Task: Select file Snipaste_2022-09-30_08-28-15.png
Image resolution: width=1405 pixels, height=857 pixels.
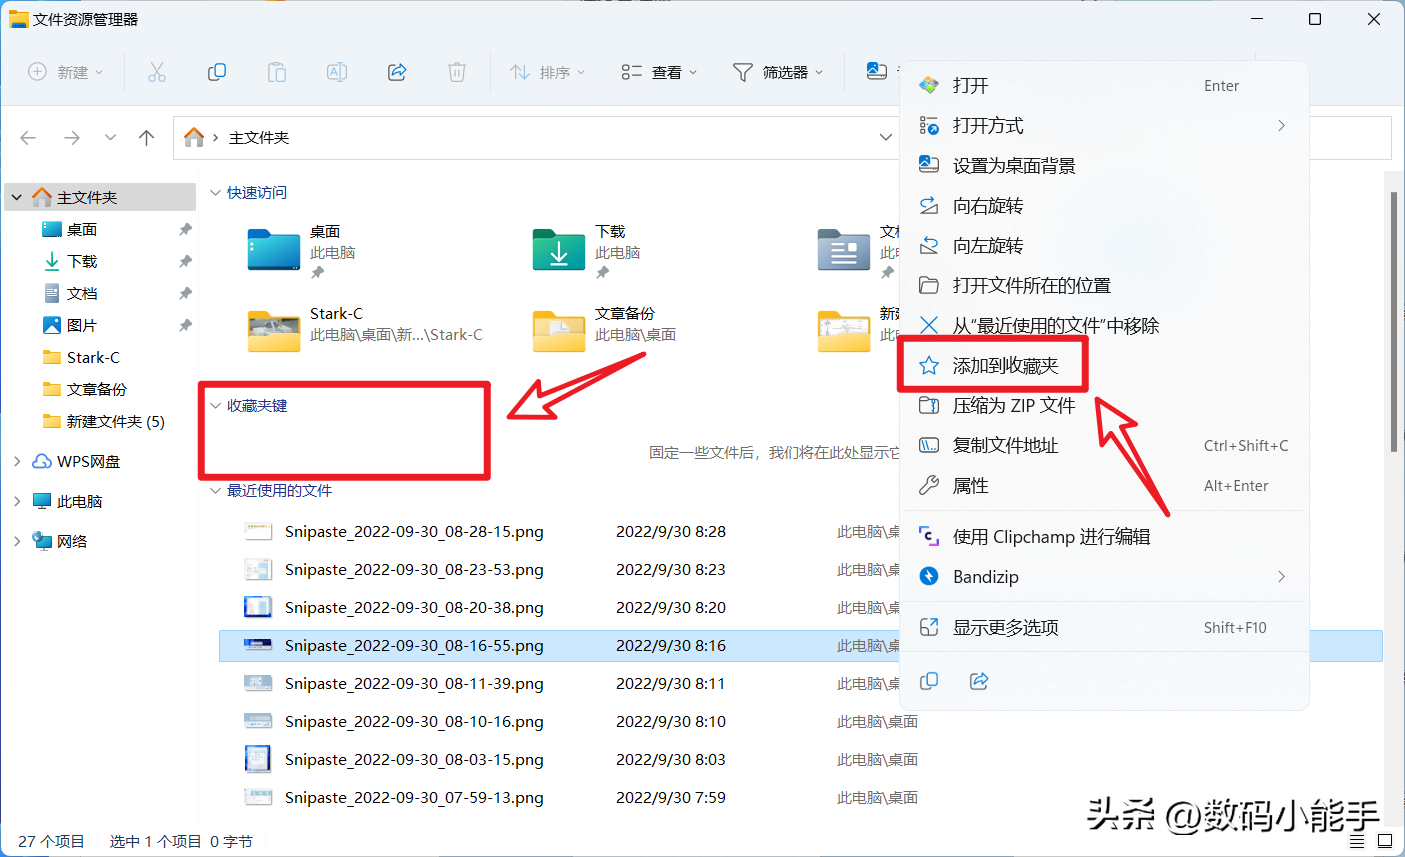Action: coord(414,532)
